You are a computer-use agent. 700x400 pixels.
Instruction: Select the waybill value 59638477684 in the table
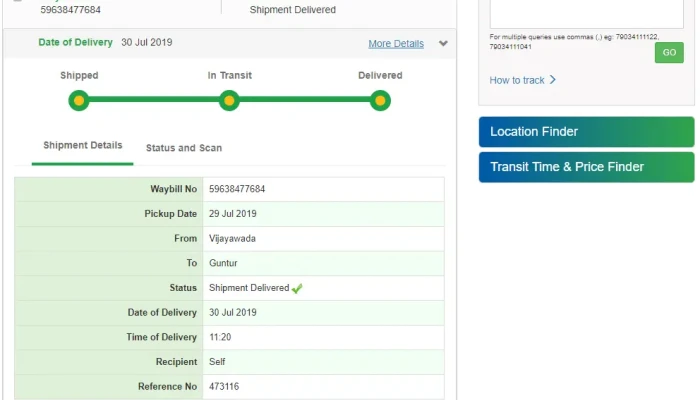pos(237,189)
